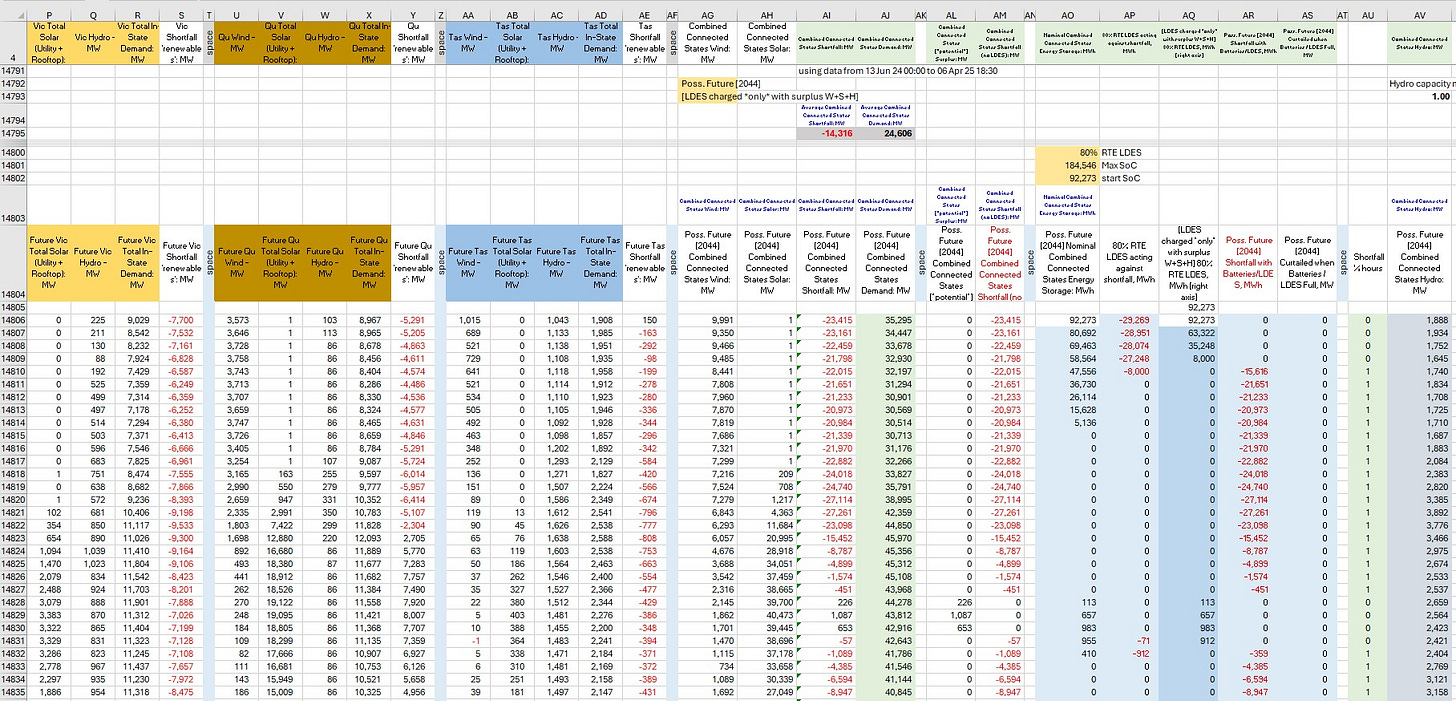
Task: Click red 'Shortfall with Batteries/LDES' header in row 14804
Action: click(1248, 263)
